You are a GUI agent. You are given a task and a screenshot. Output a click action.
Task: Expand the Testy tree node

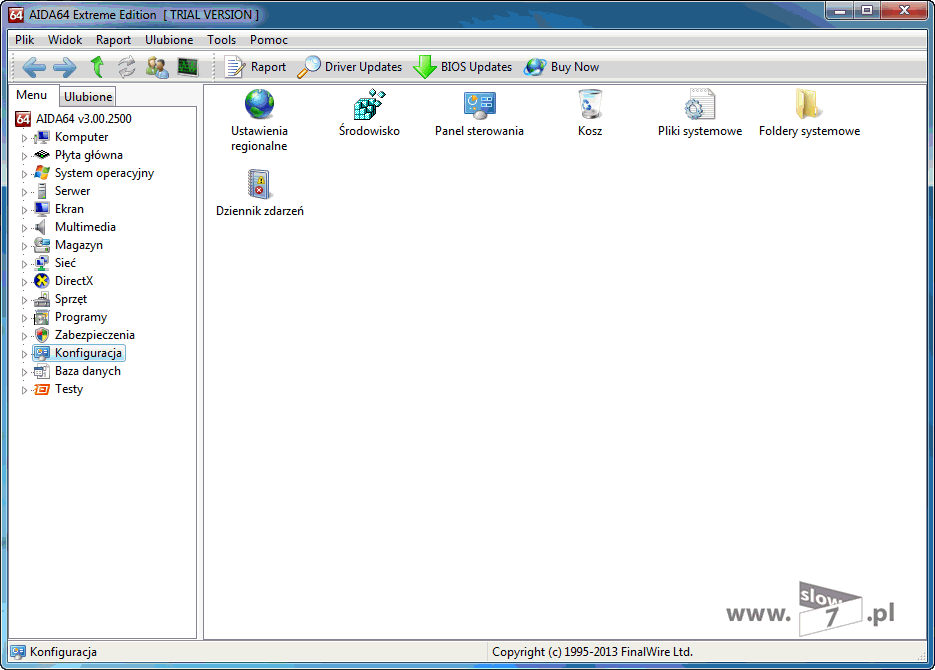(24, 390)
